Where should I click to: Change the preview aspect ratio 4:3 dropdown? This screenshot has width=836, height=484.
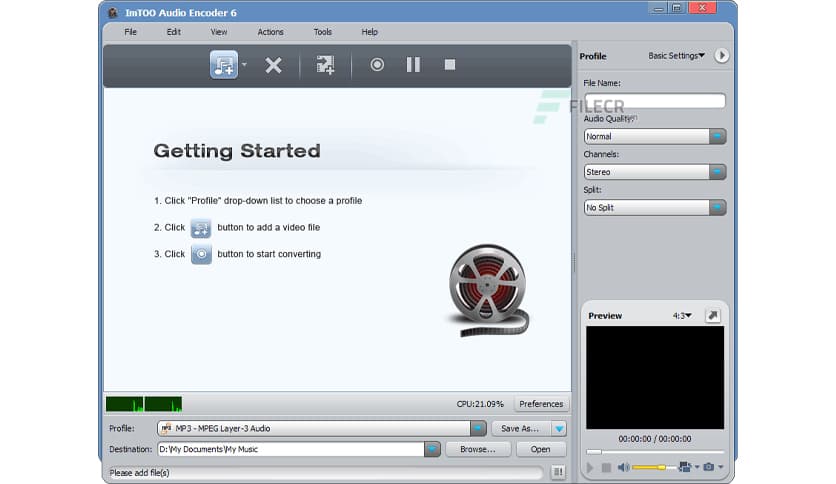point(682,316)
